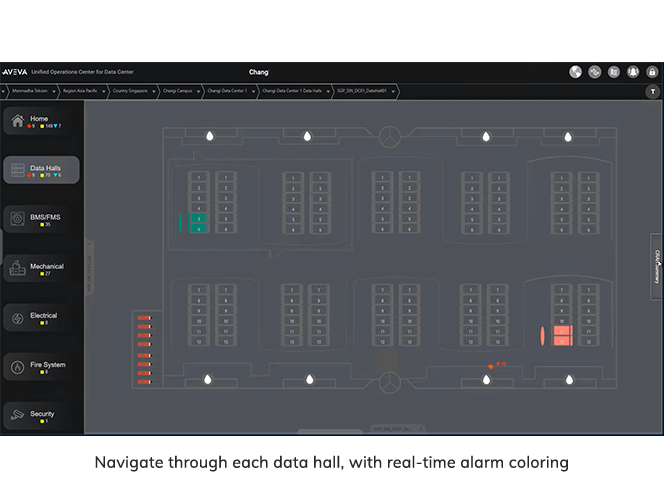
Task: Open the Fire System panel
Action: (x=41, y=367)
